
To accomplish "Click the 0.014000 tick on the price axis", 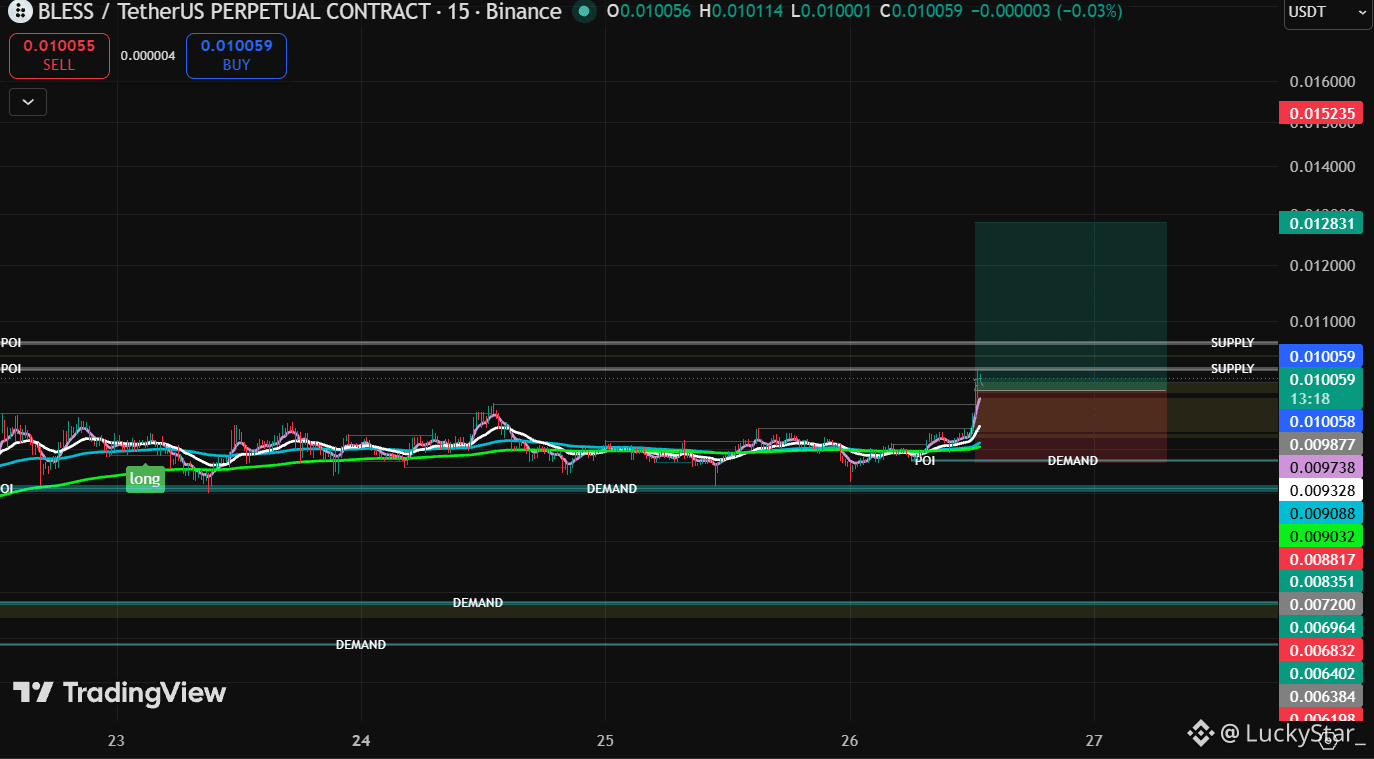I will (x=1321, y=166).
